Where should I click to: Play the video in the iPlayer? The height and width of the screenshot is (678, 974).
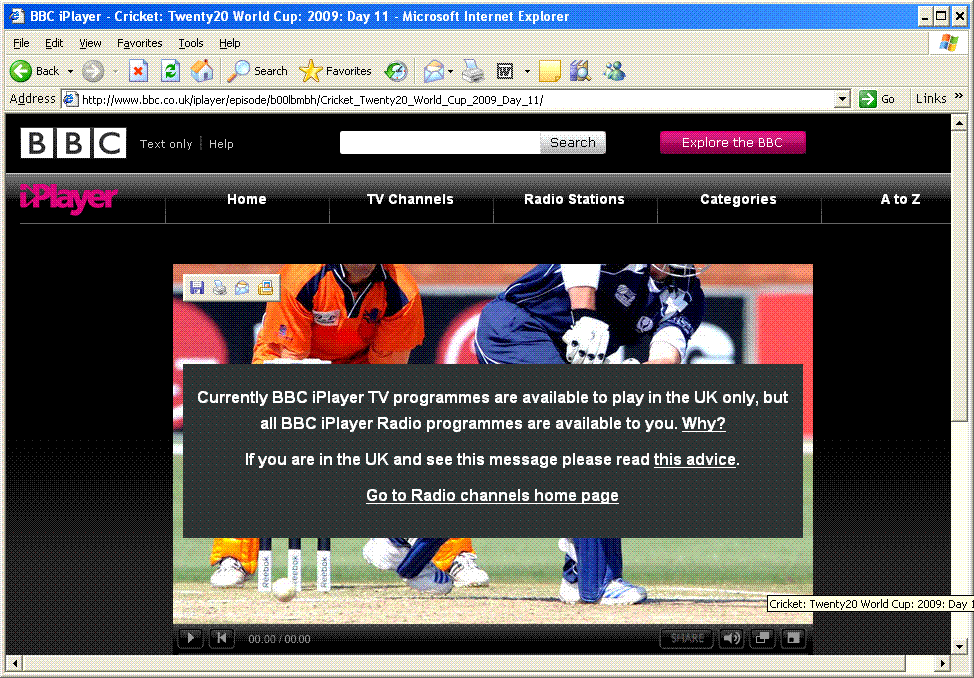(190, 638)
